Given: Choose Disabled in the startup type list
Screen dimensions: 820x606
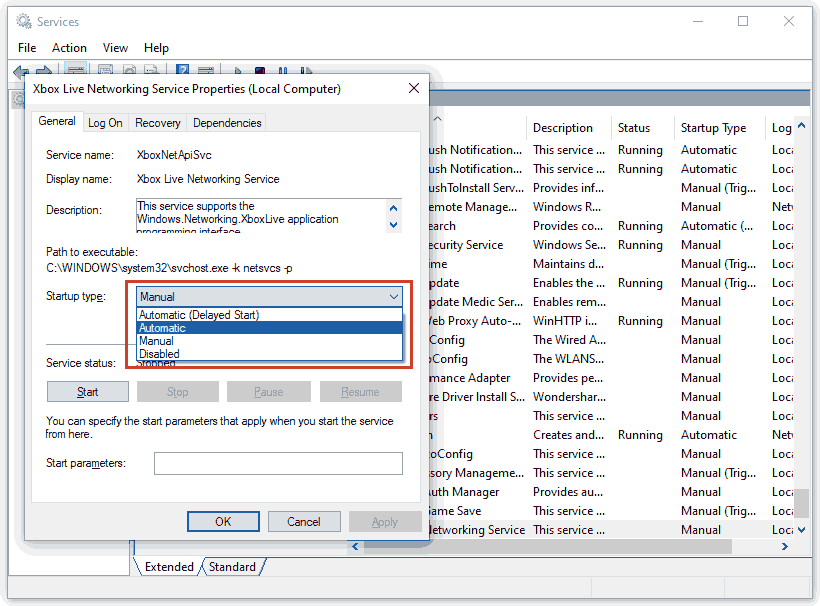Looking at the screenshot, I should click(269, 354).
